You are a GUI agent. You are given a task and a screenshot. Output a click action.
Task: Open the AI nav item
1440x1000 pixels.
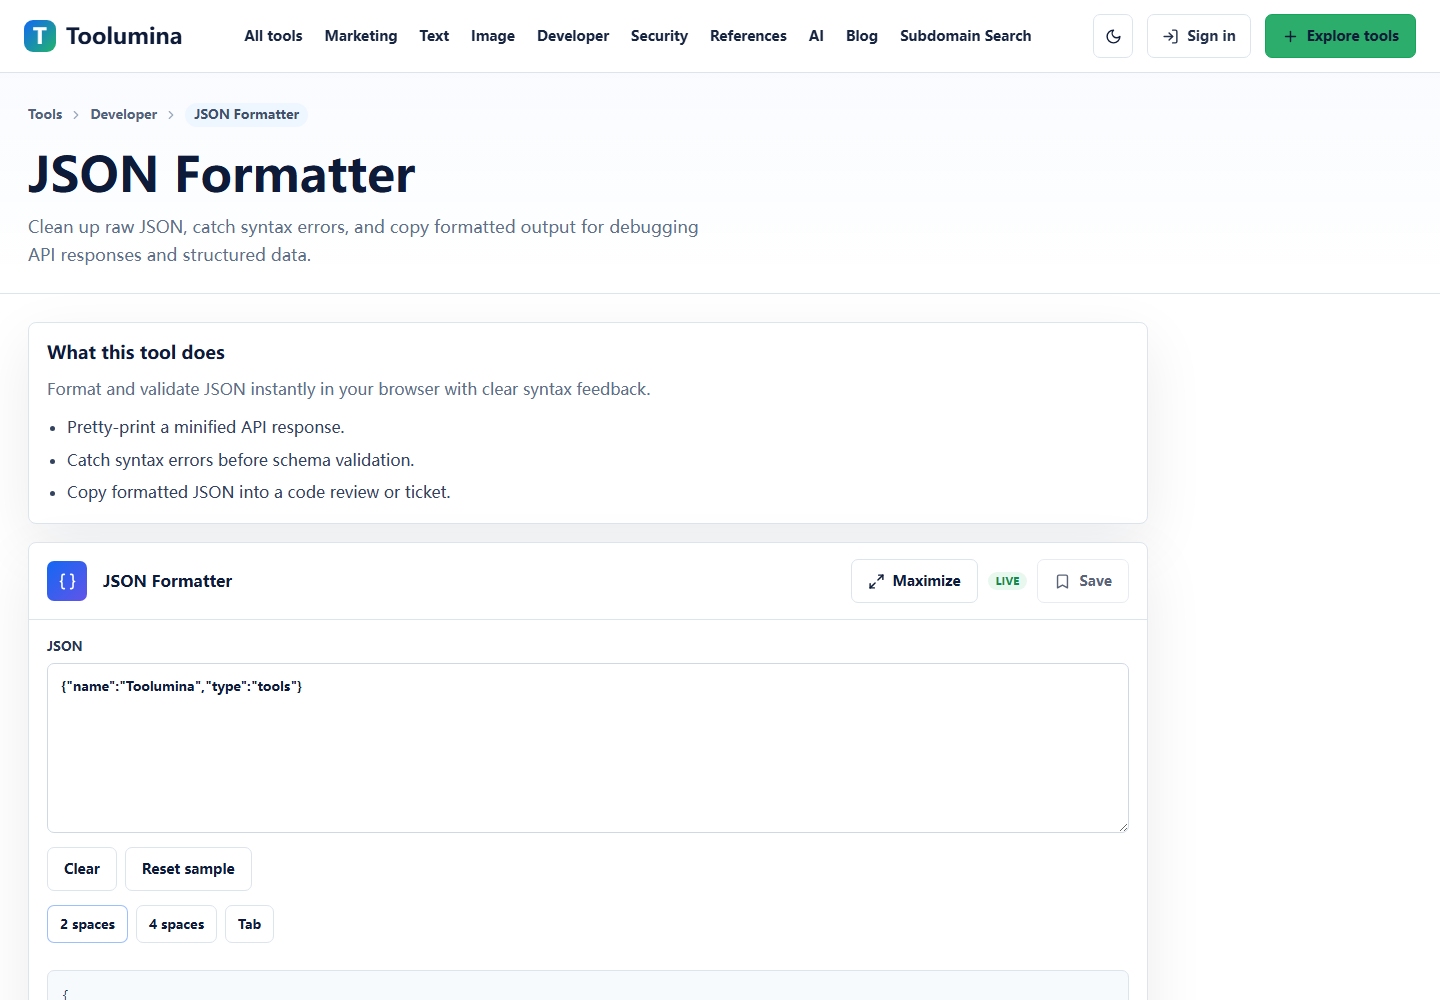[816, 36]
